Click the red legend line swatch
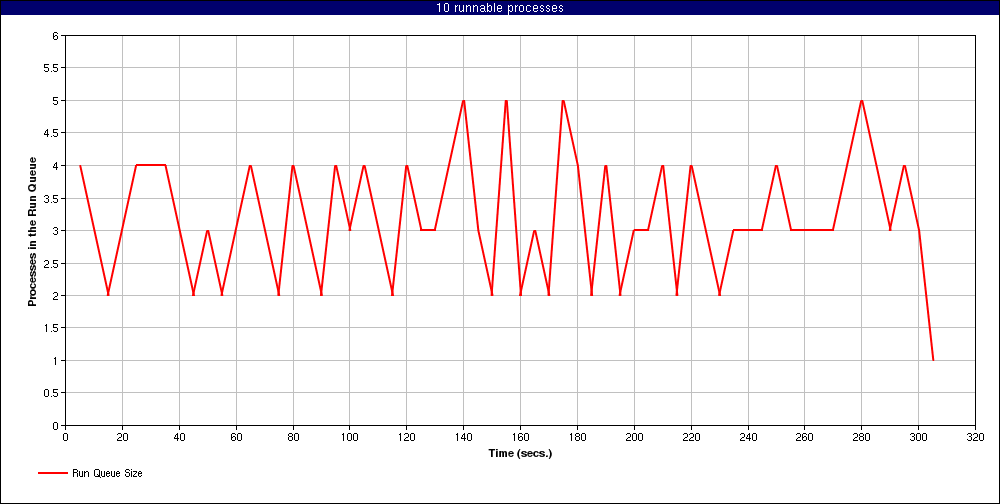This screenshot has width=1000, height=504. click(52, 473)
